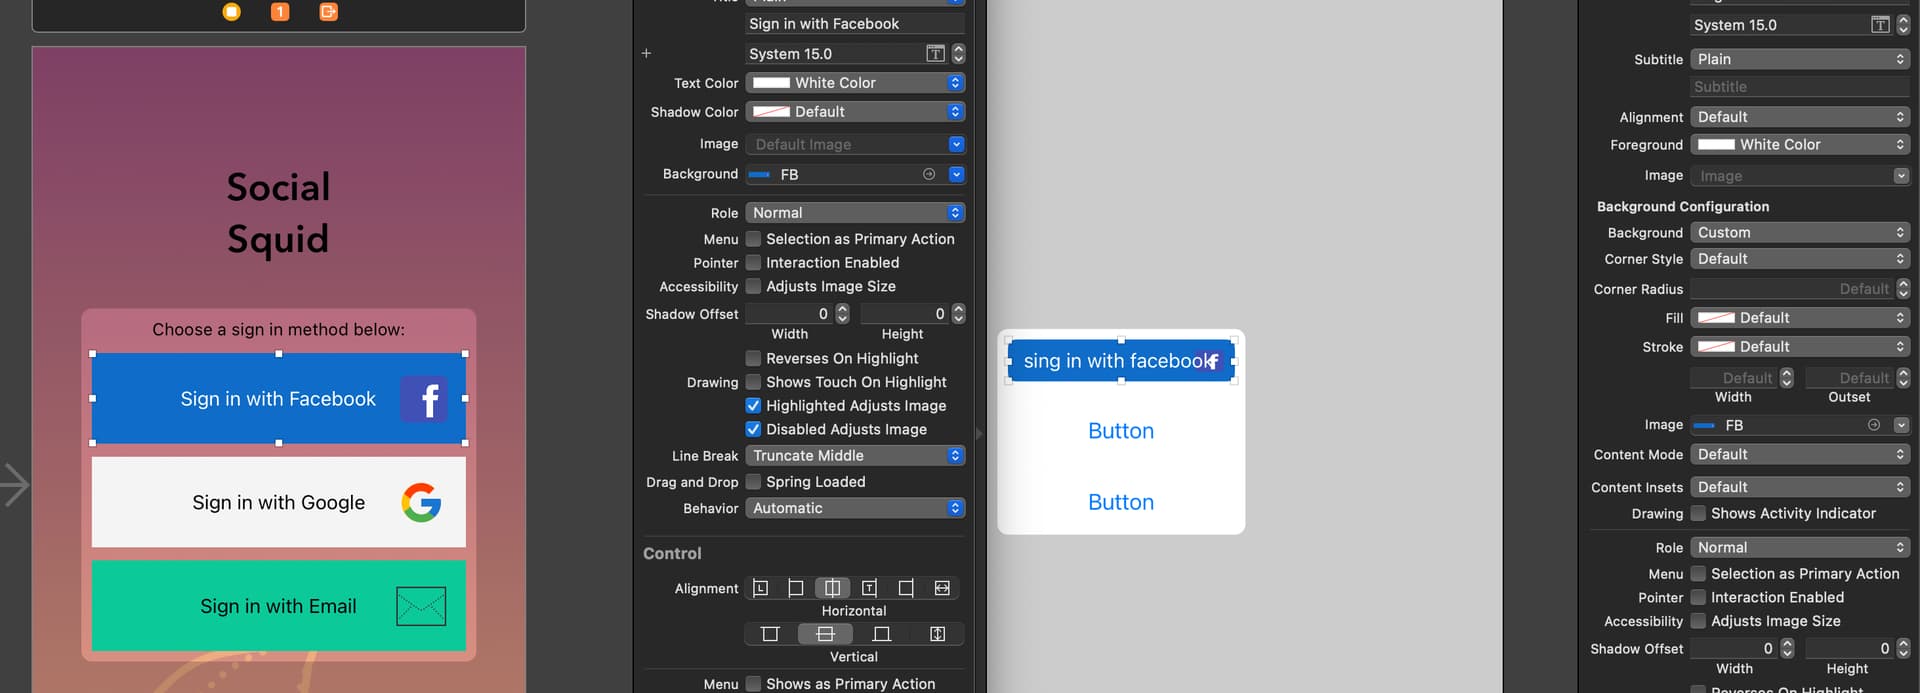Set horizontal alignment to left
Image resolution: width=1920 pixels, height=693 pixels.
pyautogui.click(x=796, y=588)
